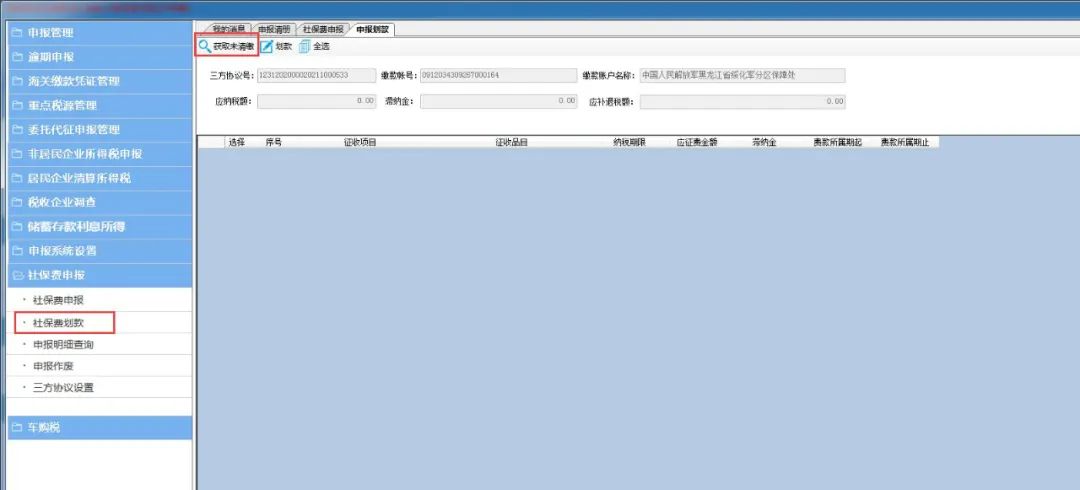
Task: Open the 三方协议设置 sidebar sub-item
Action: 63,387
